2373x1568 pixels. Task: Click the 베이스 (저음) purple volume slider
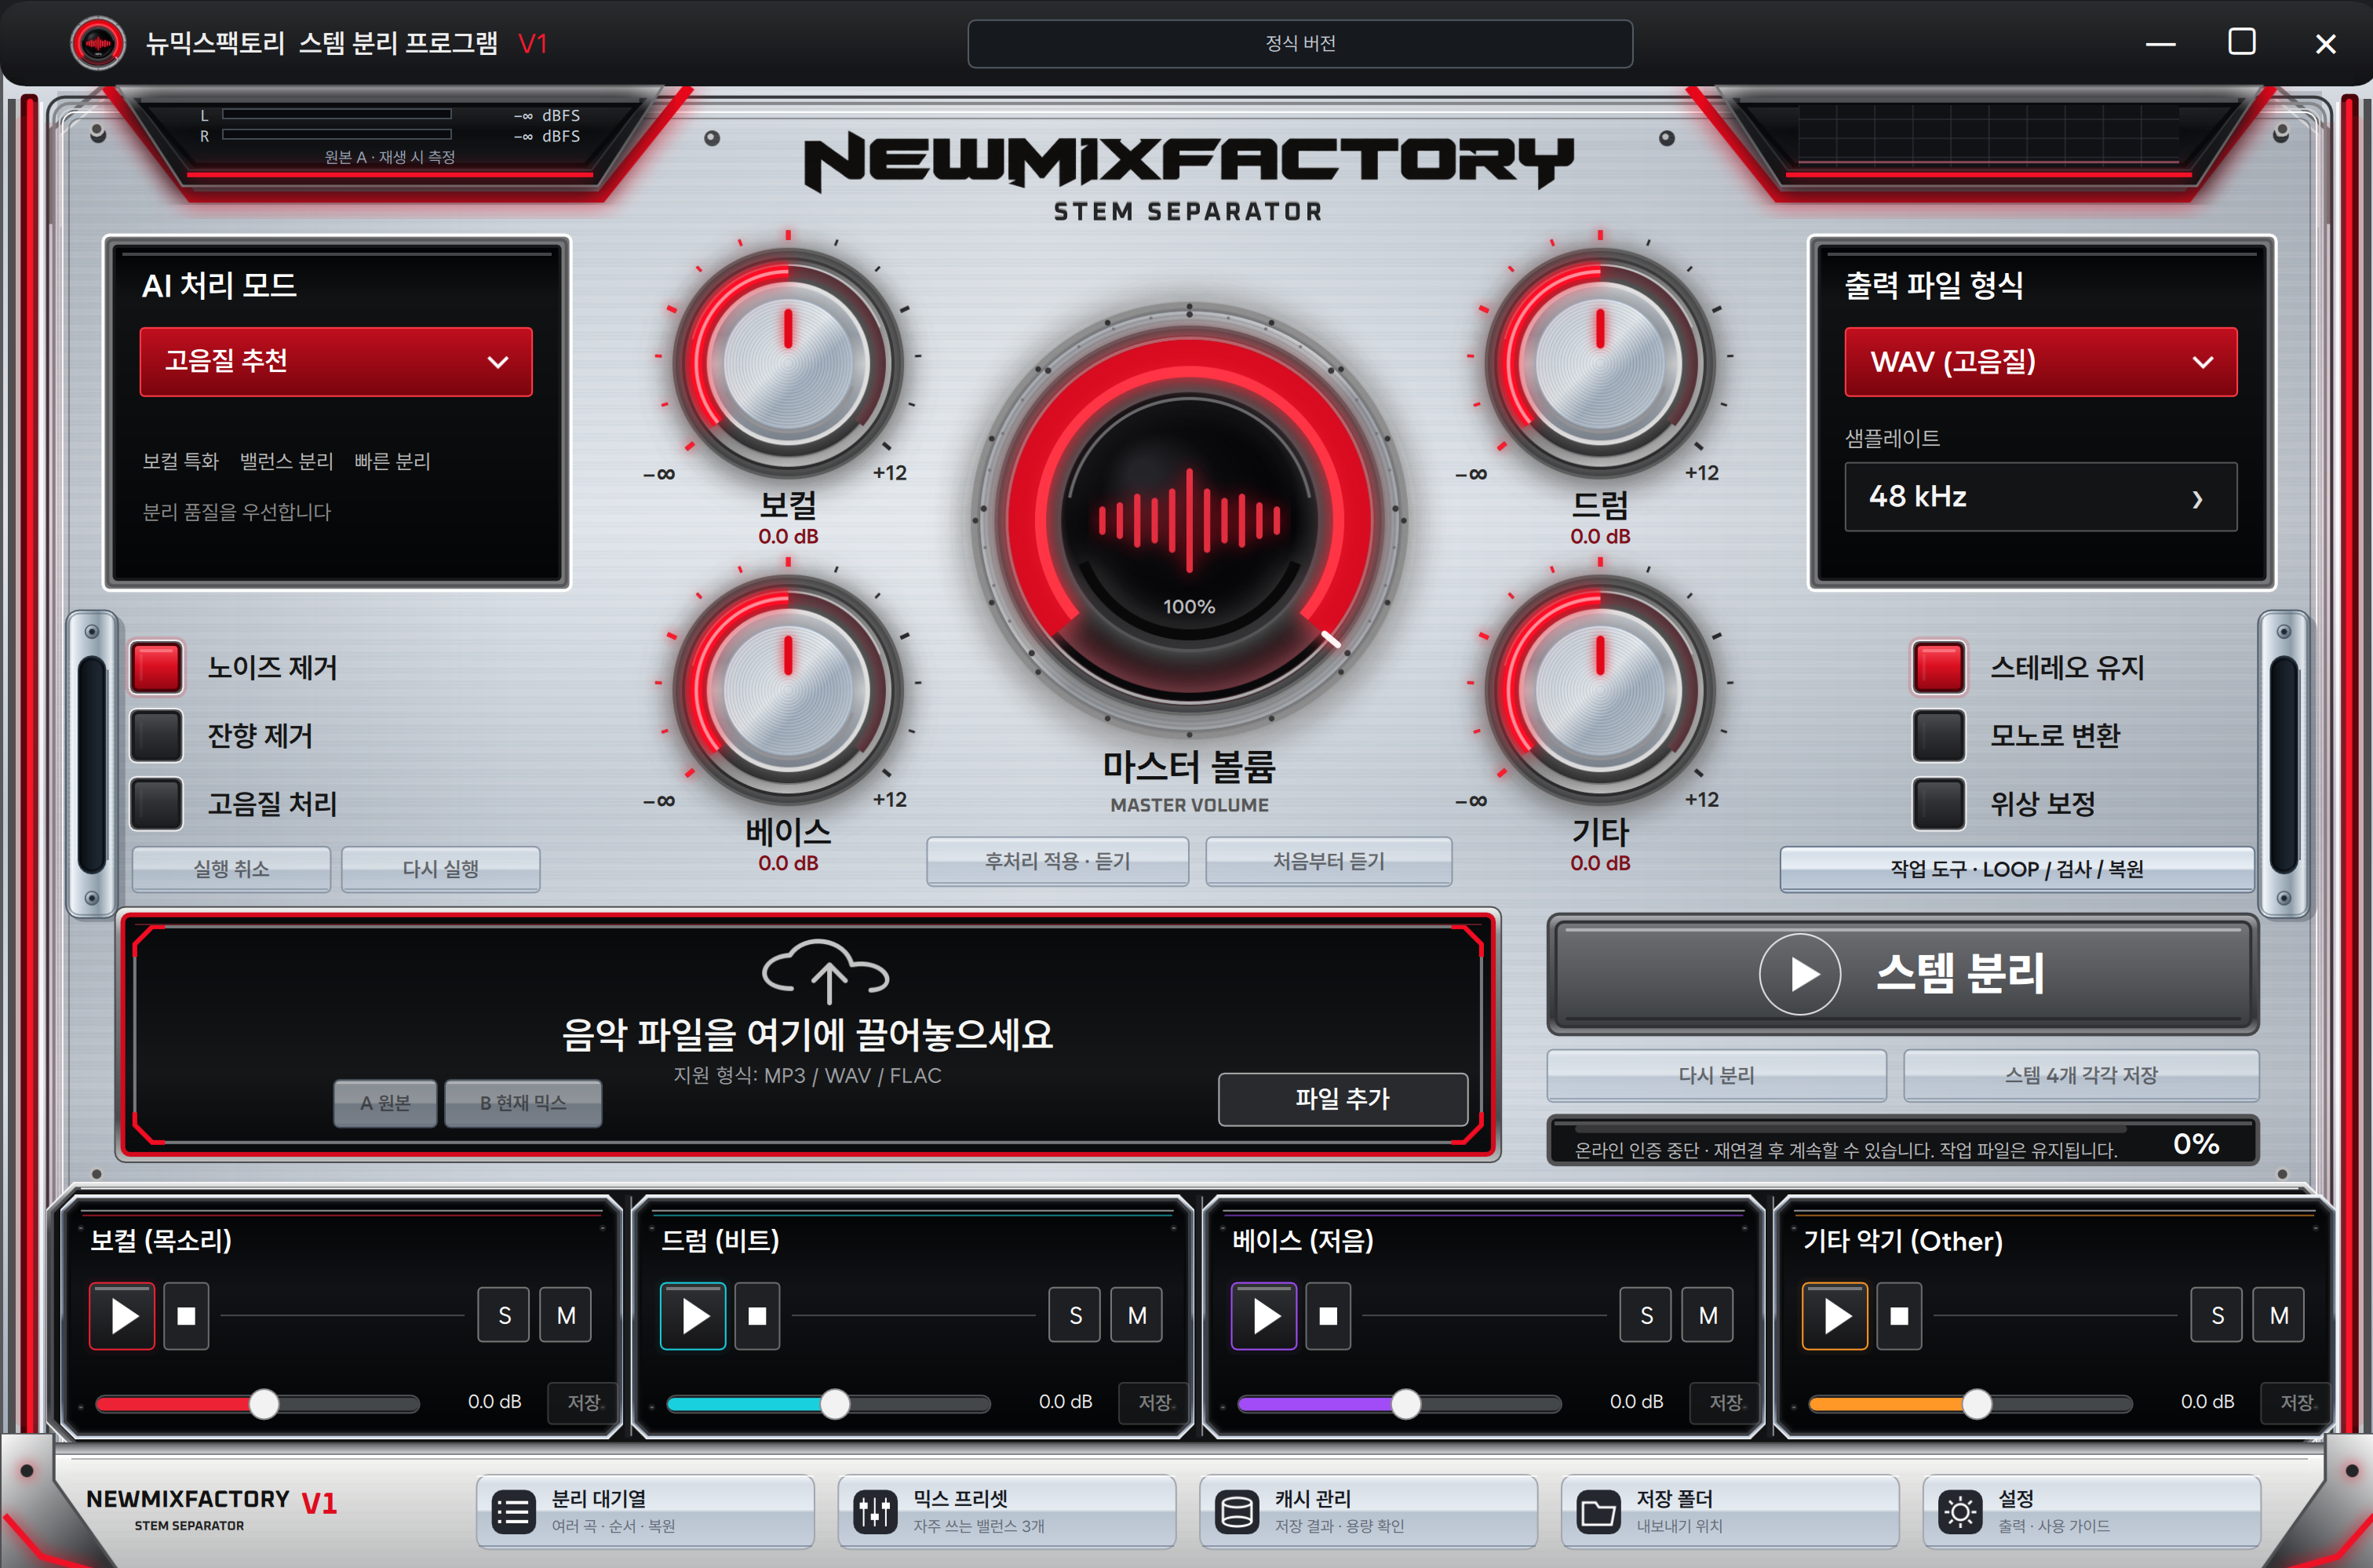point(1399,1404)
